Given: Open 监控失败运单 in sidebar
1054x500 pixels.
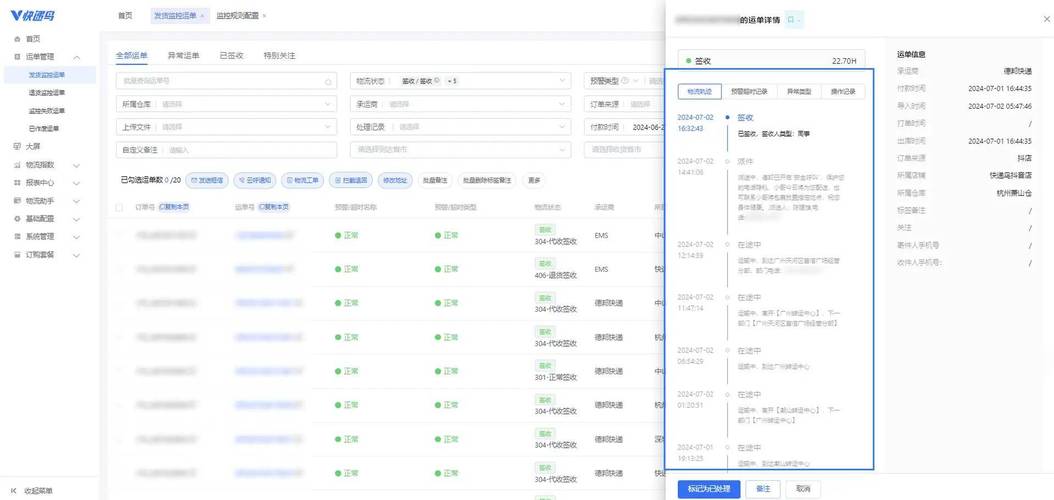Looking at the screenshot, I should pos(47,111).
